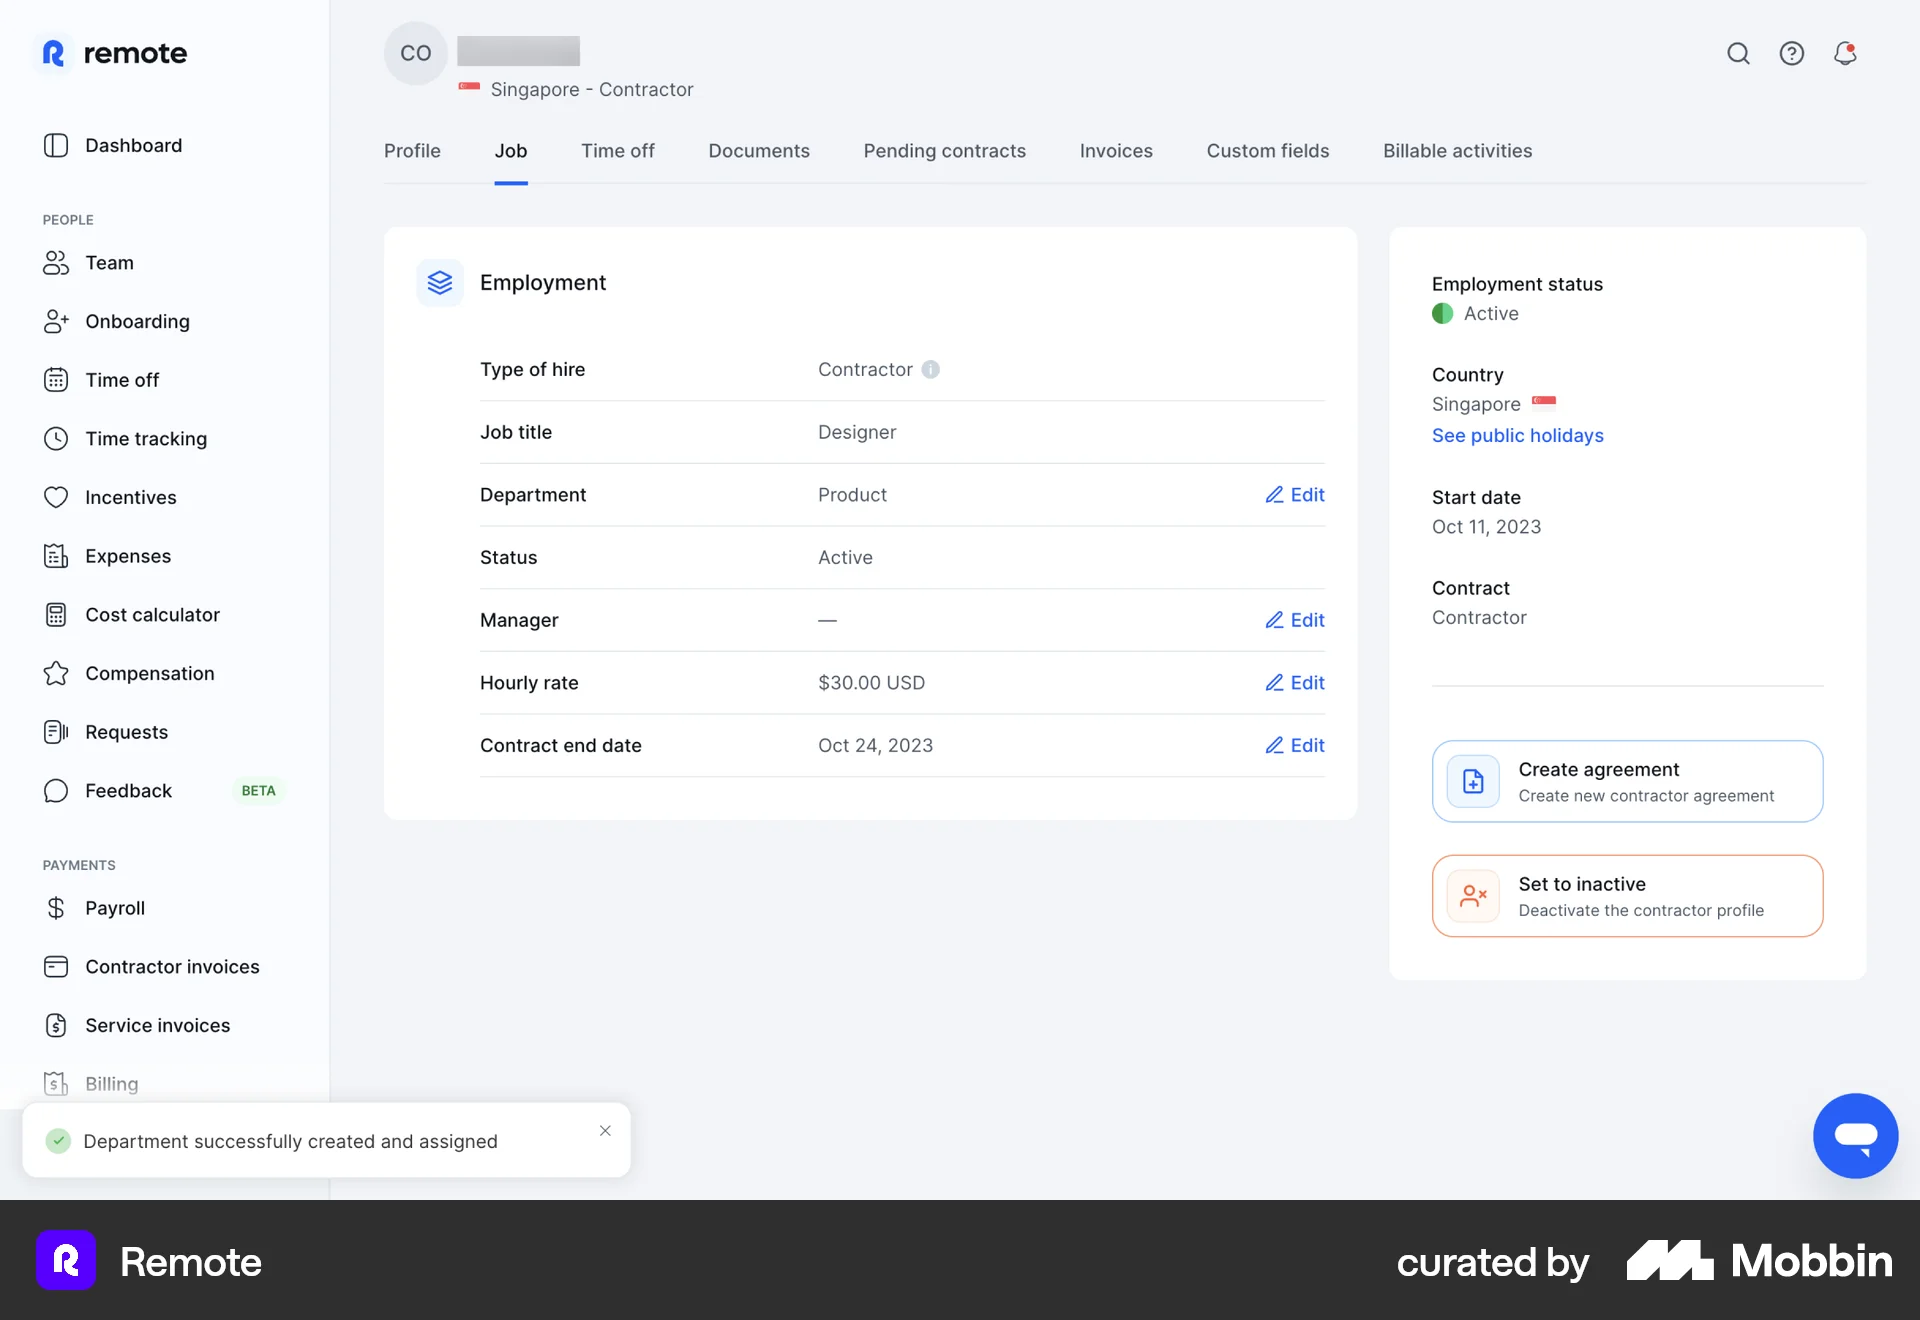The height and width of the screenshot is (1320, 1920).
Task: Click the Remote logo
Action: [112, 53]
